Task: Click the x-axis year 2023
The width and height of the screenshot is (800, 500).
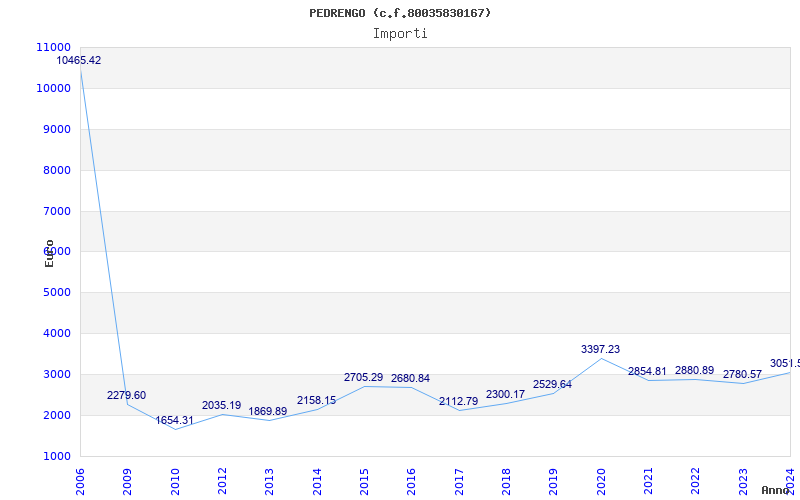Action: pyautogui.click(x=743, y=482)
